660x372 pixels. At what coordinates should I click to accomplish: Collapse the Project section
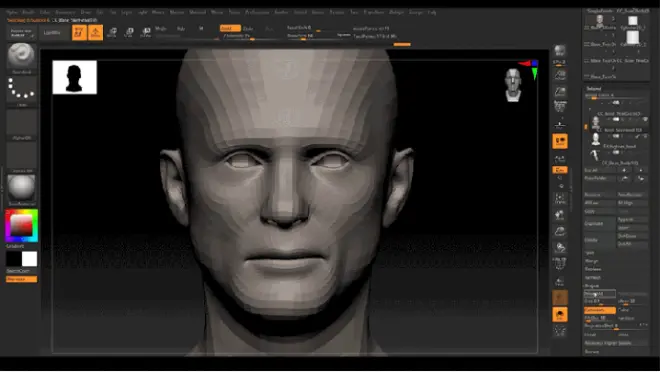[592, 286]
